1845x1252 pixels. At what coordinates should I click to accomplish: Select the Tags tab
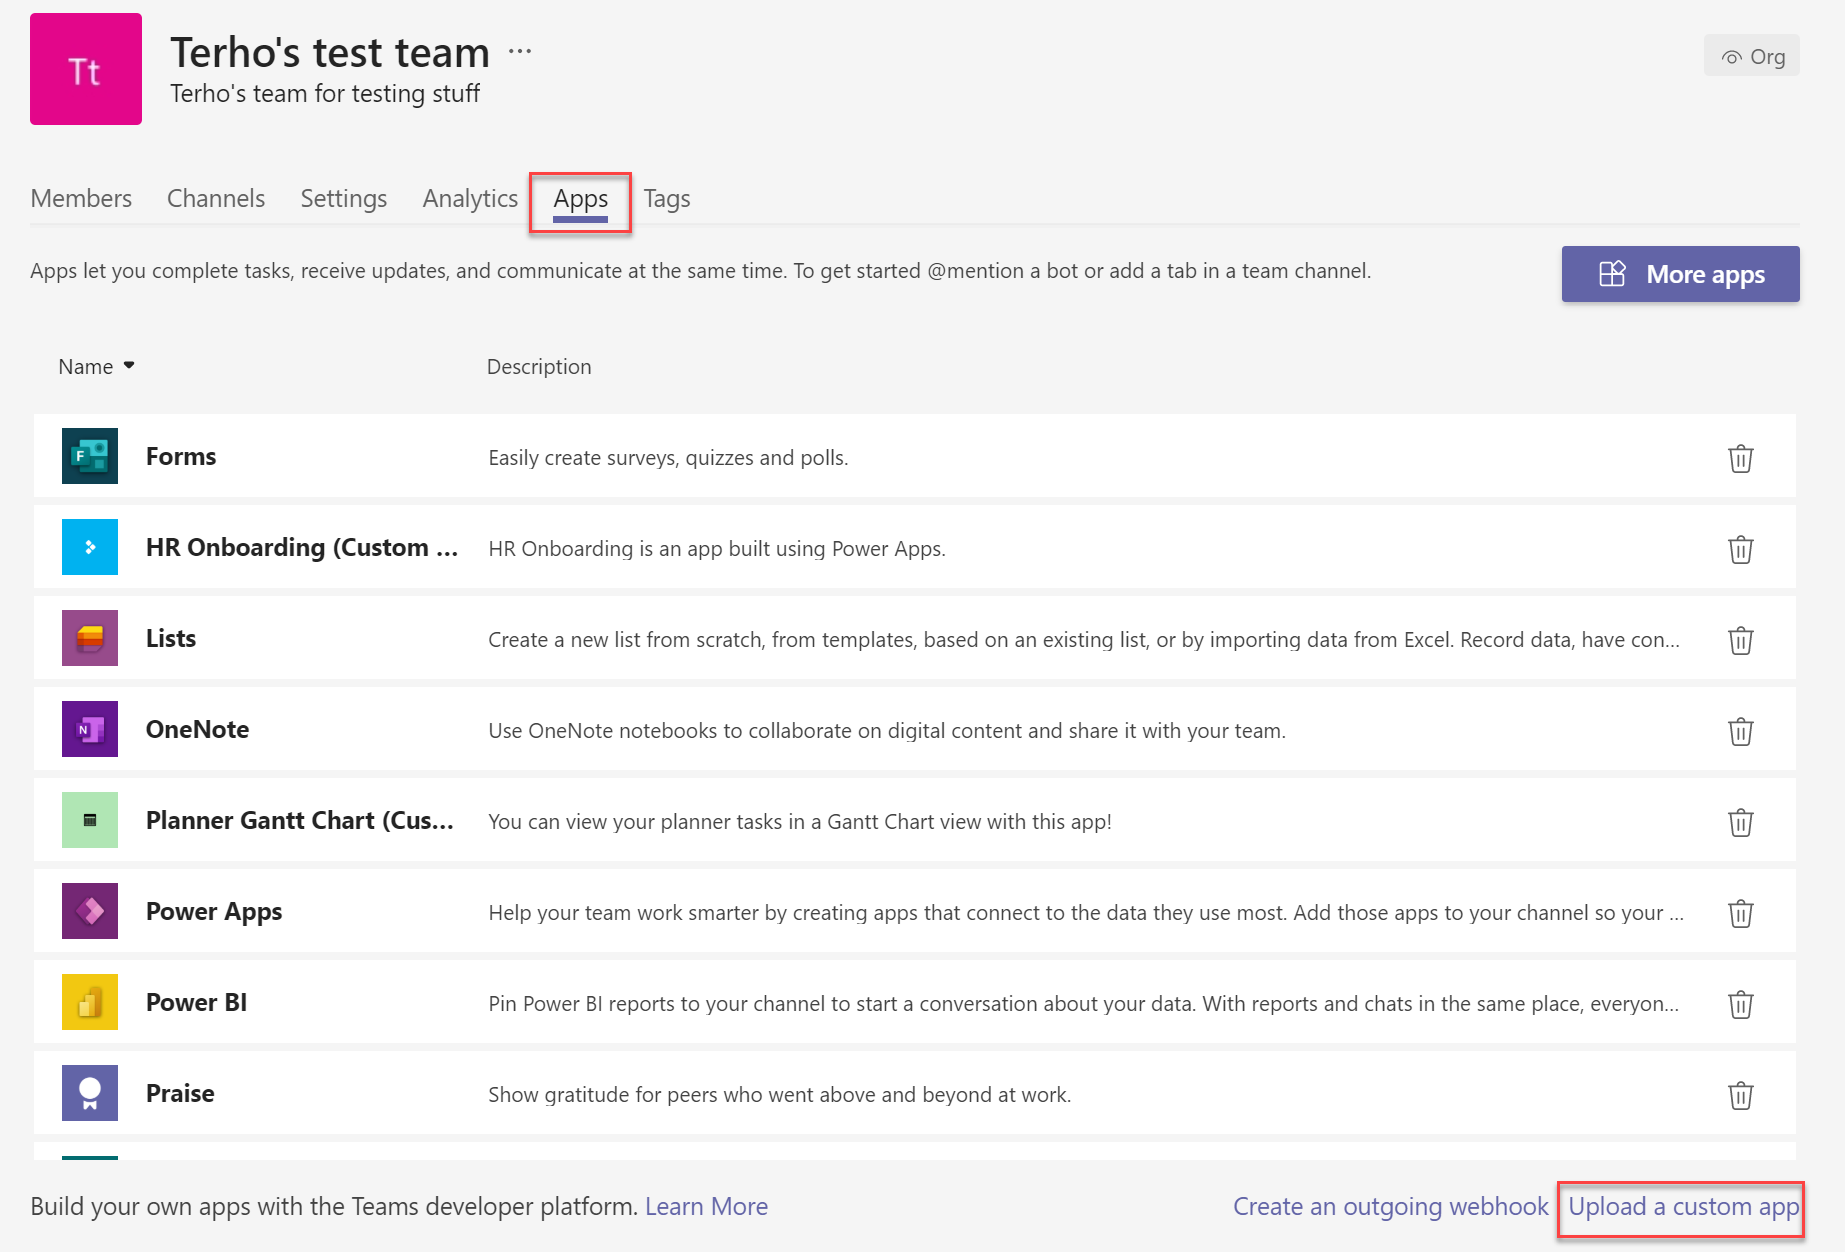pyautogui.click(x=667, y=199)
